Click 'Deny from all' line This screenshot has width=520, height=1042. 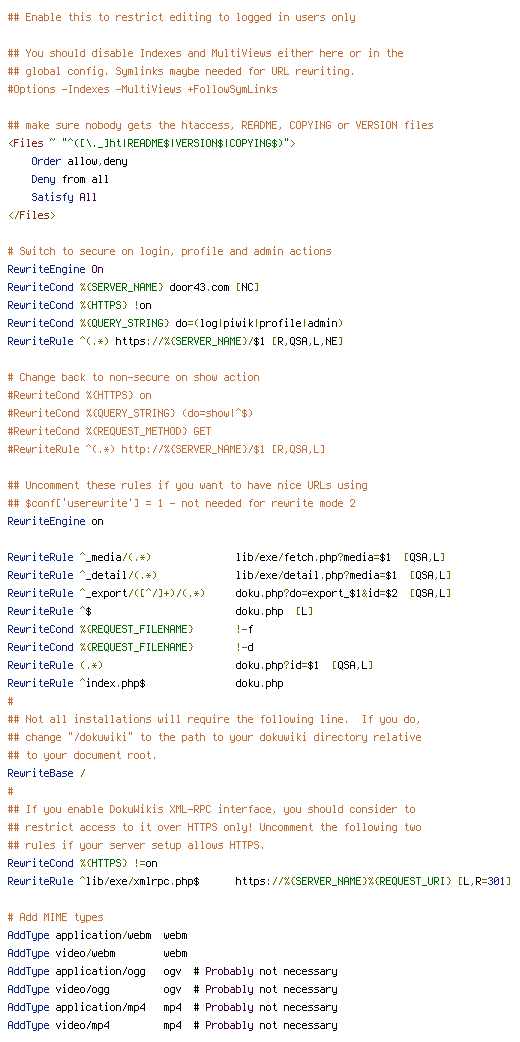point(70,179)
